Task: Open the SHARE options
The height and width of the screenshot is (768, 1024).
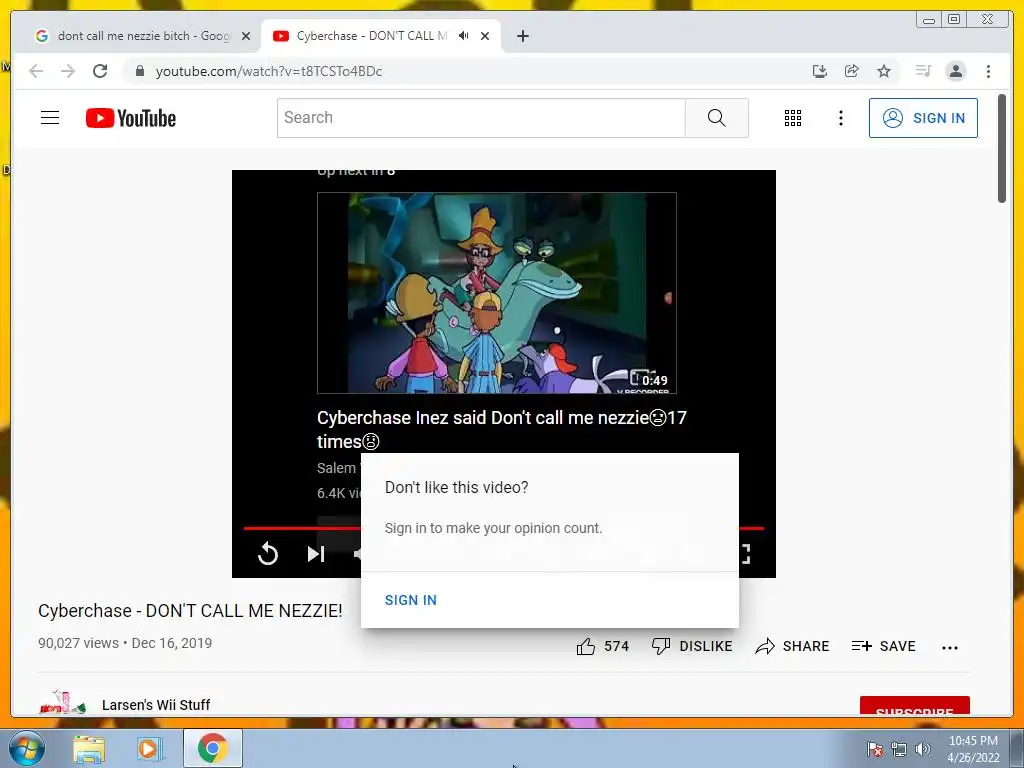Action: [792, 647]
